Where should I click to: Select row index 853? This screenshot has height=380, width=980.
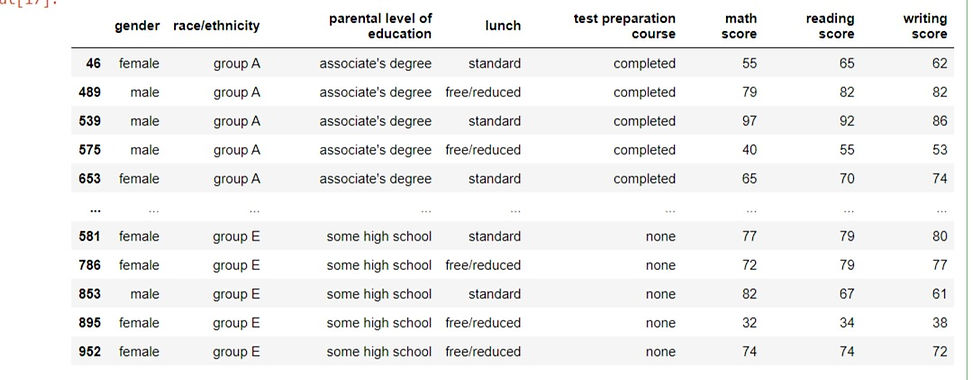tap(89, 294)
